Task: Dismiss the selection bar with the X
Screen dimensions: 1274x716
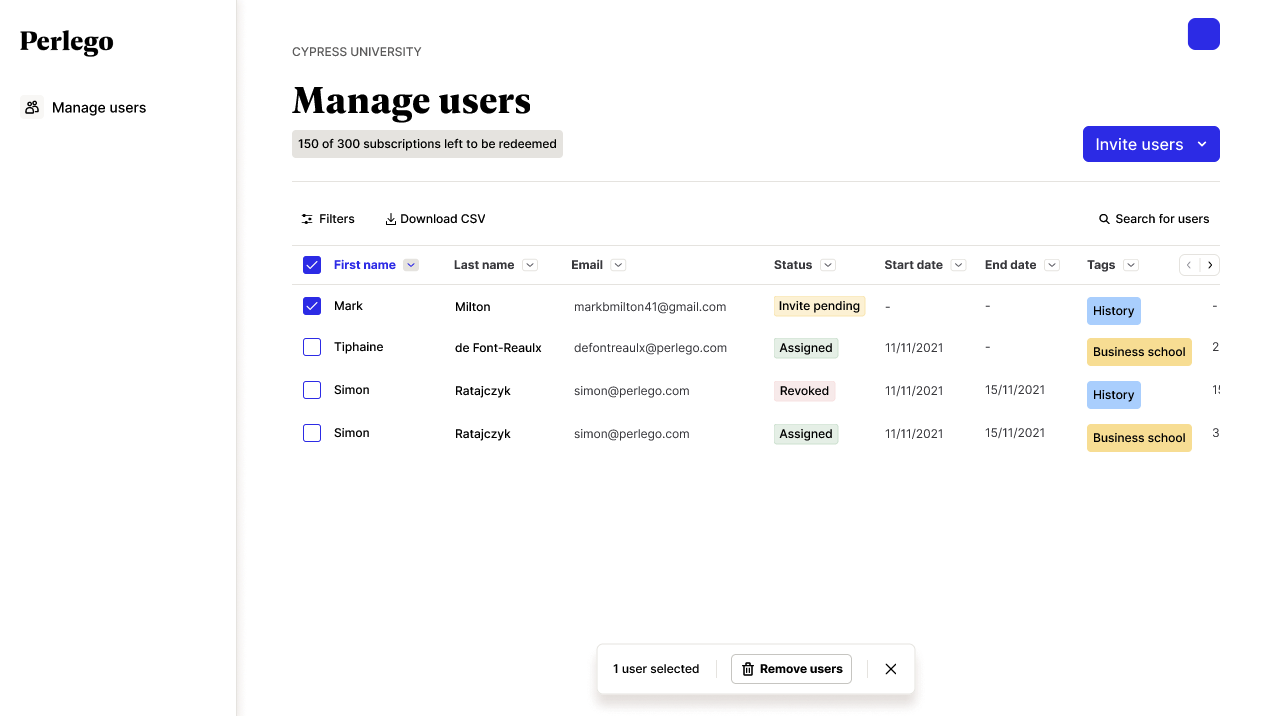Action: pyautogui.click(x=890, y=668)
